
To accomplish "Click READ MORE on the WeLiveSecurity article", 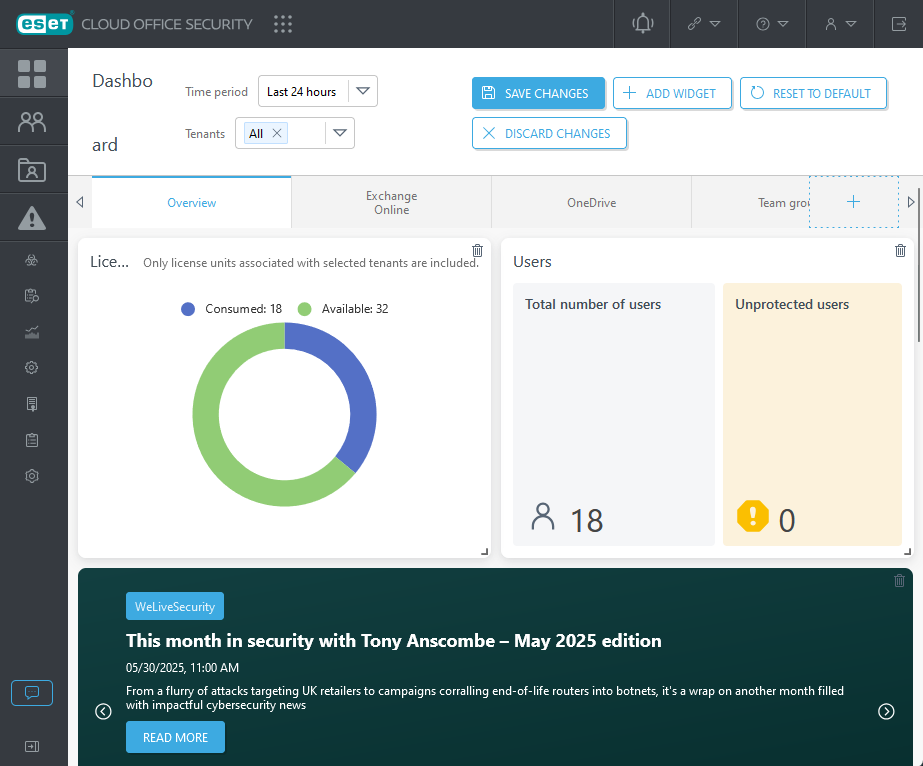I will (x=175, y=737).
